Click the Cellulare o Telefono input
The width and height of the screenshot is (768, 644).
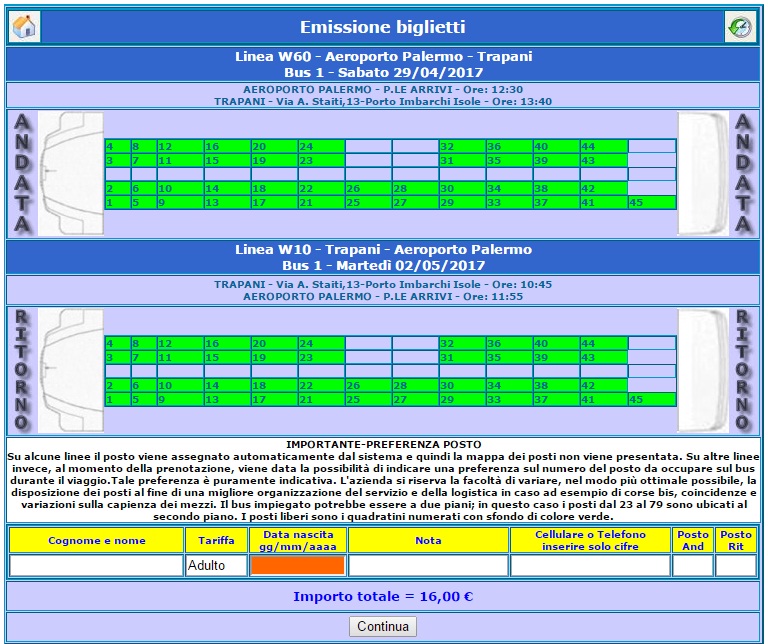point(590,566)
